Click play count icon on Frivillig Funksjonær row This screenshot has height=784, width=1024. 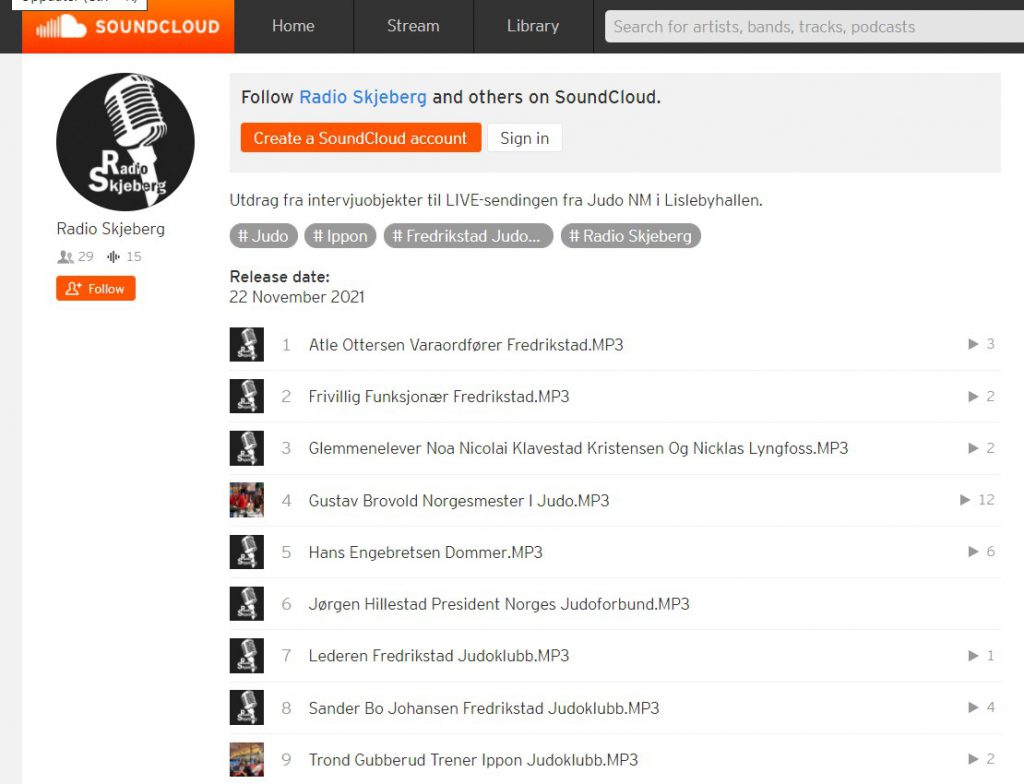point(973,396)
